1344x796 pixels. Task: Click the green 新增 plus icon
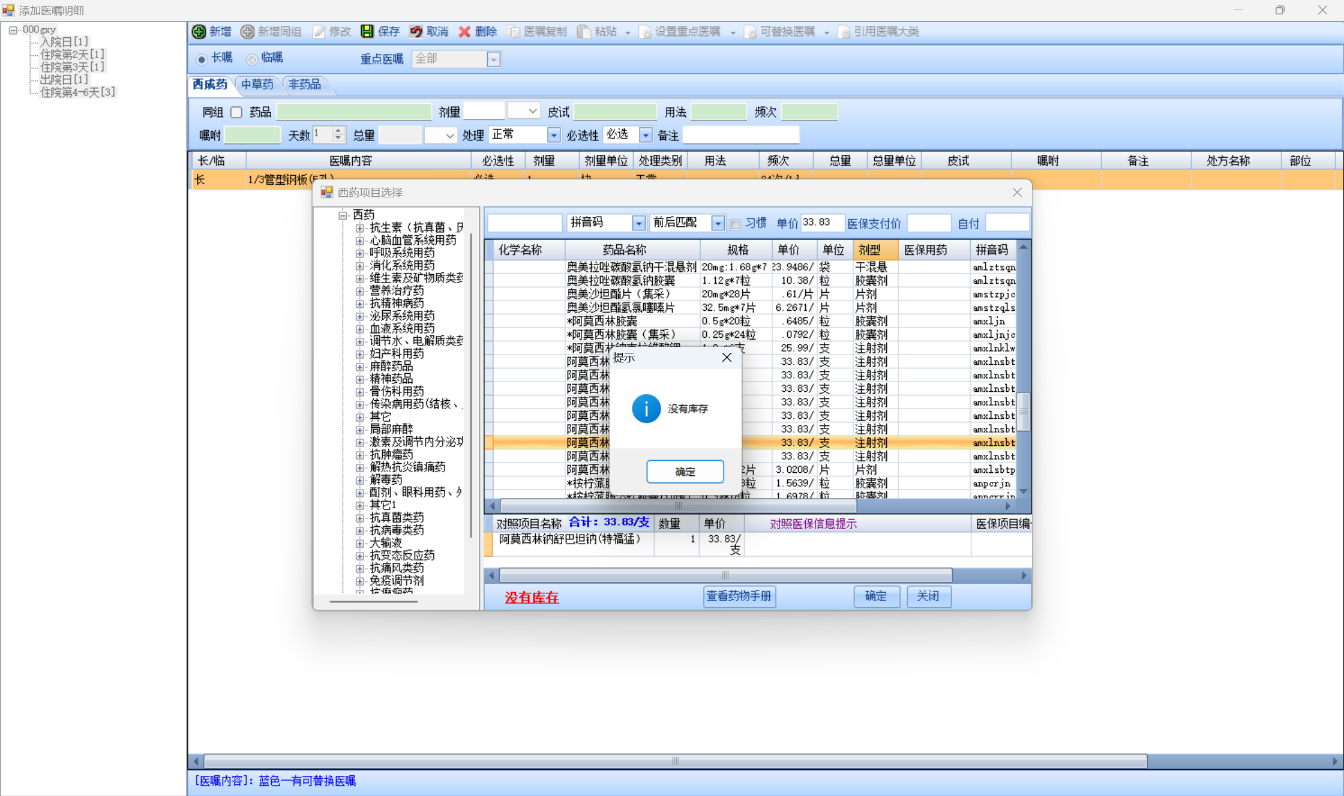pos(199,32)
